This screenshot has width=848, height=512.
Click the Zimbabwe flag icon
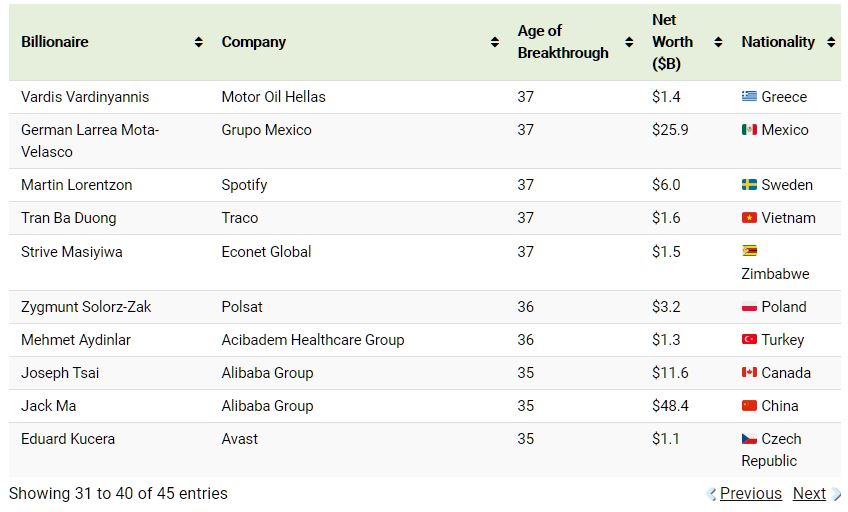tap(749, 251)
